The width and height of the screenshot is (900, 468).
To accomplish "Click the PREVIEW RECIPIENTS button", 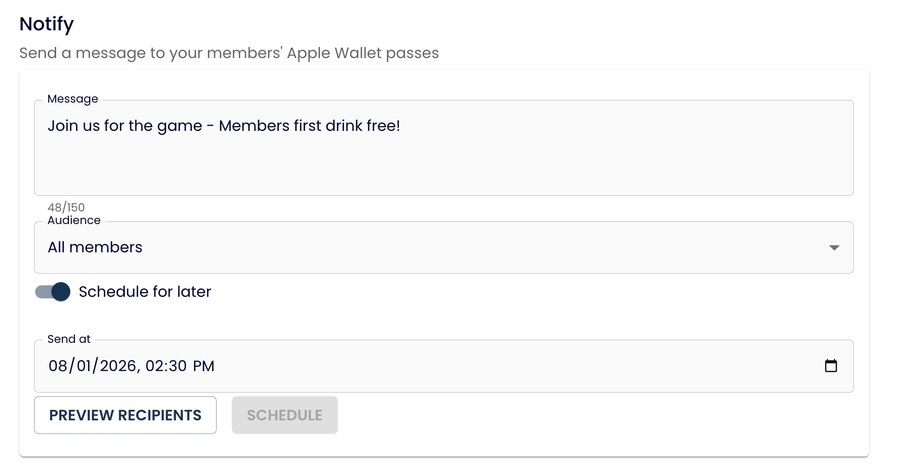I will point(125,415).
